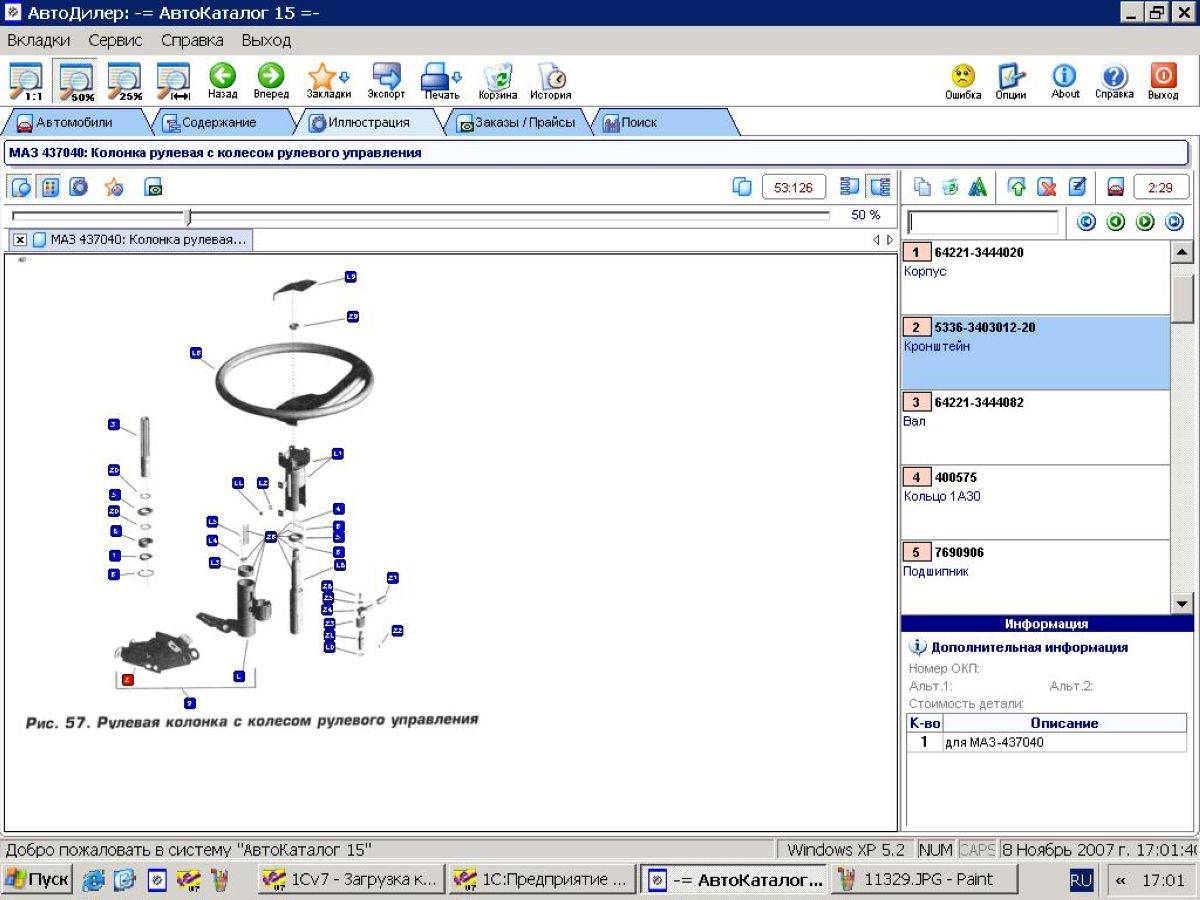The height and width of the screenshot is (900, 1200).
Task: Click the About info icon
Action: click(x=1065, y=82)
